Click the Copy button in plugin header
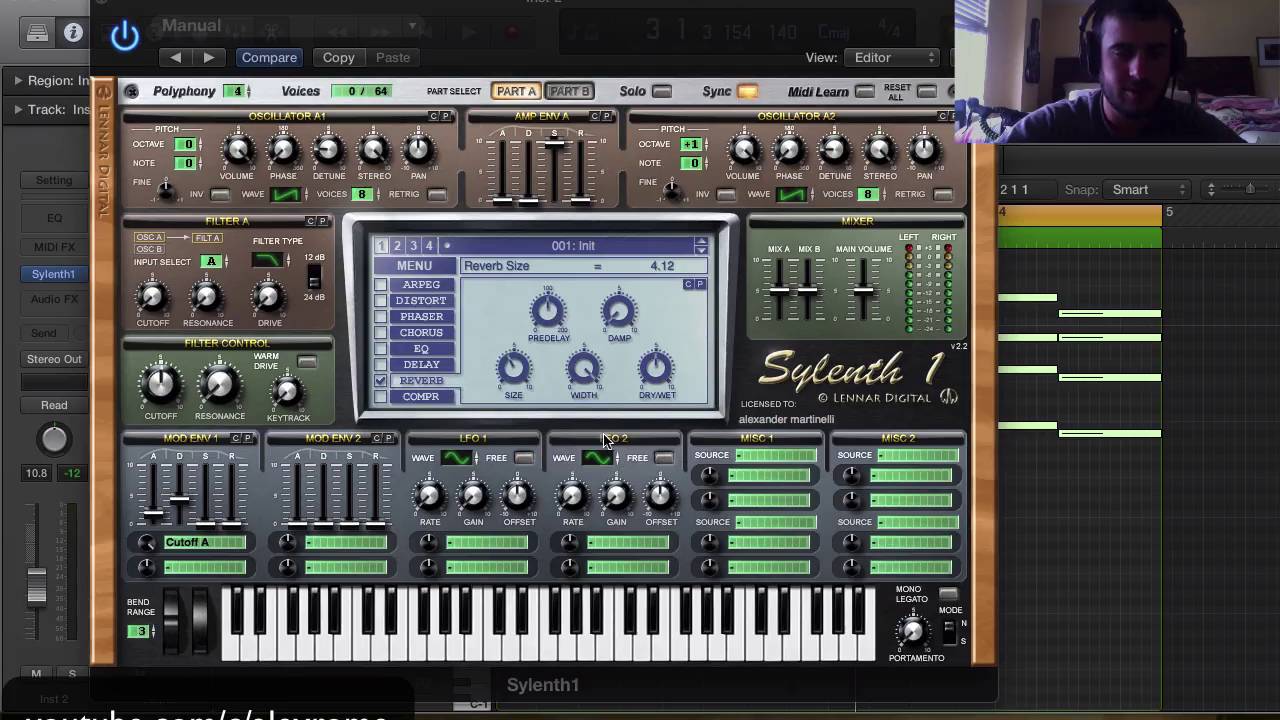This screenshot has height=720, width=1280. point(338,57)
